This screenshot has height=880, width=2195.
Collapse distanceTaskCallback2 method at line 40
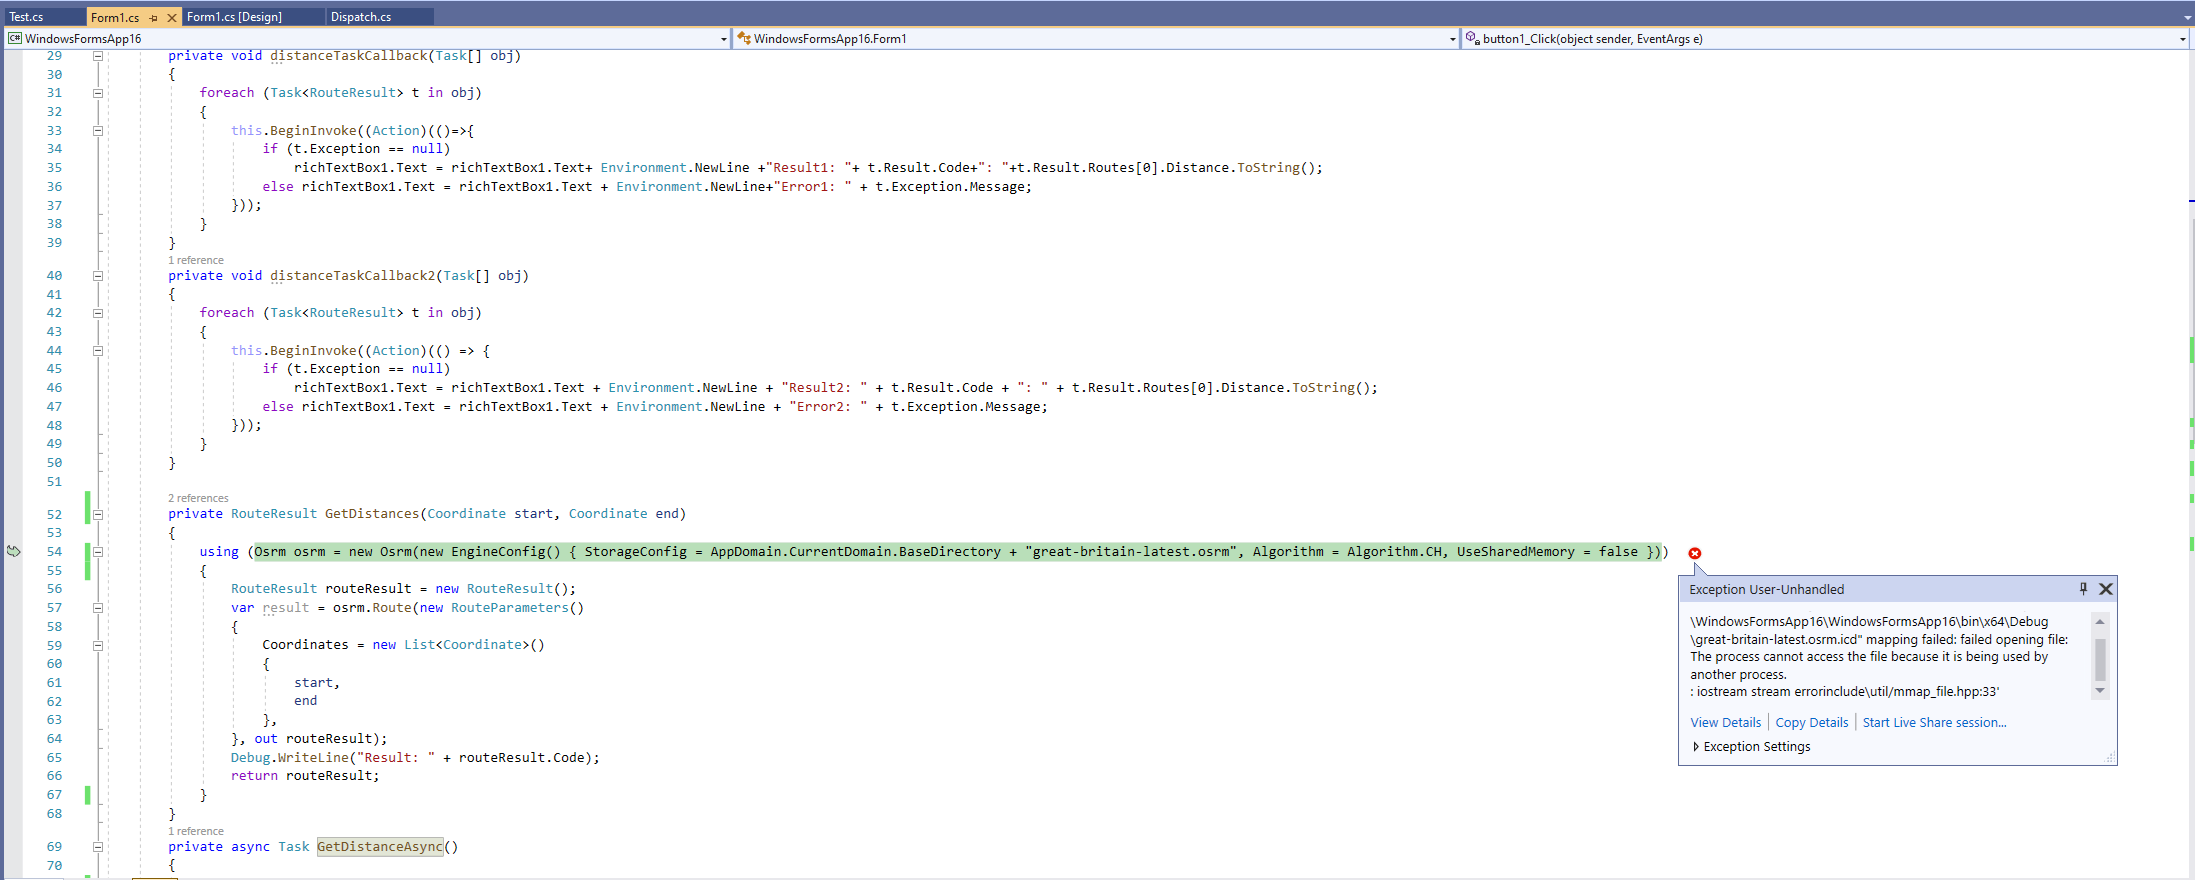tap(98, 276)
